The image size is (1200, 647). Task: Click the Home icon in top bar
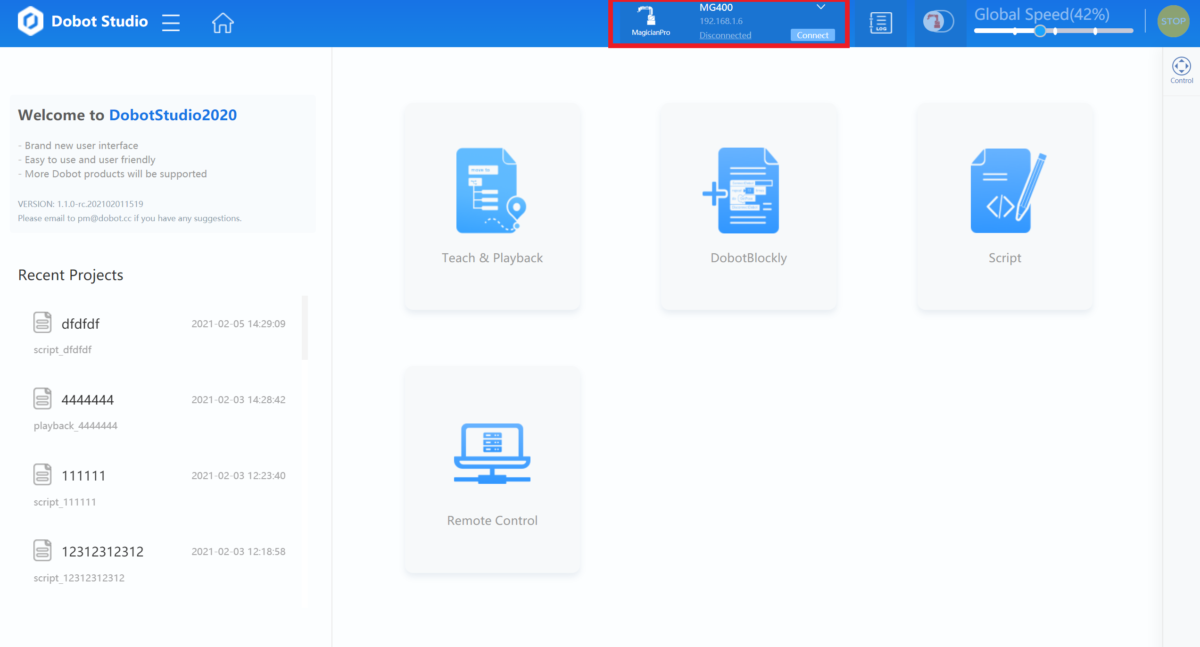[x=222, y=23]
